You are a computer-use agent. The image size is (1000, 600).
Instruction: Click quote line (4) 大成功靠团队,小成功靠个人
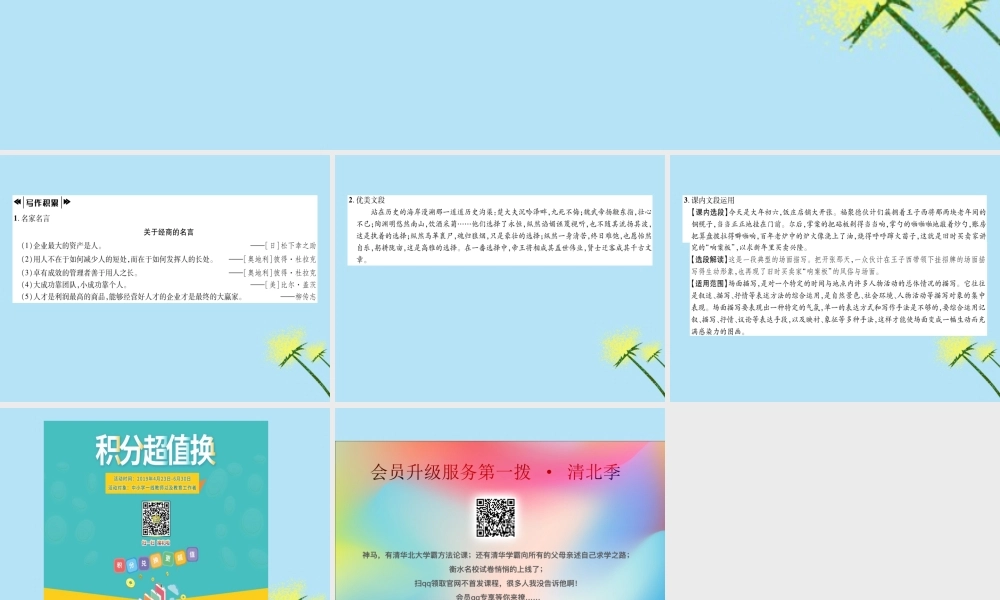pyautogui.click(x=74, y=284)
